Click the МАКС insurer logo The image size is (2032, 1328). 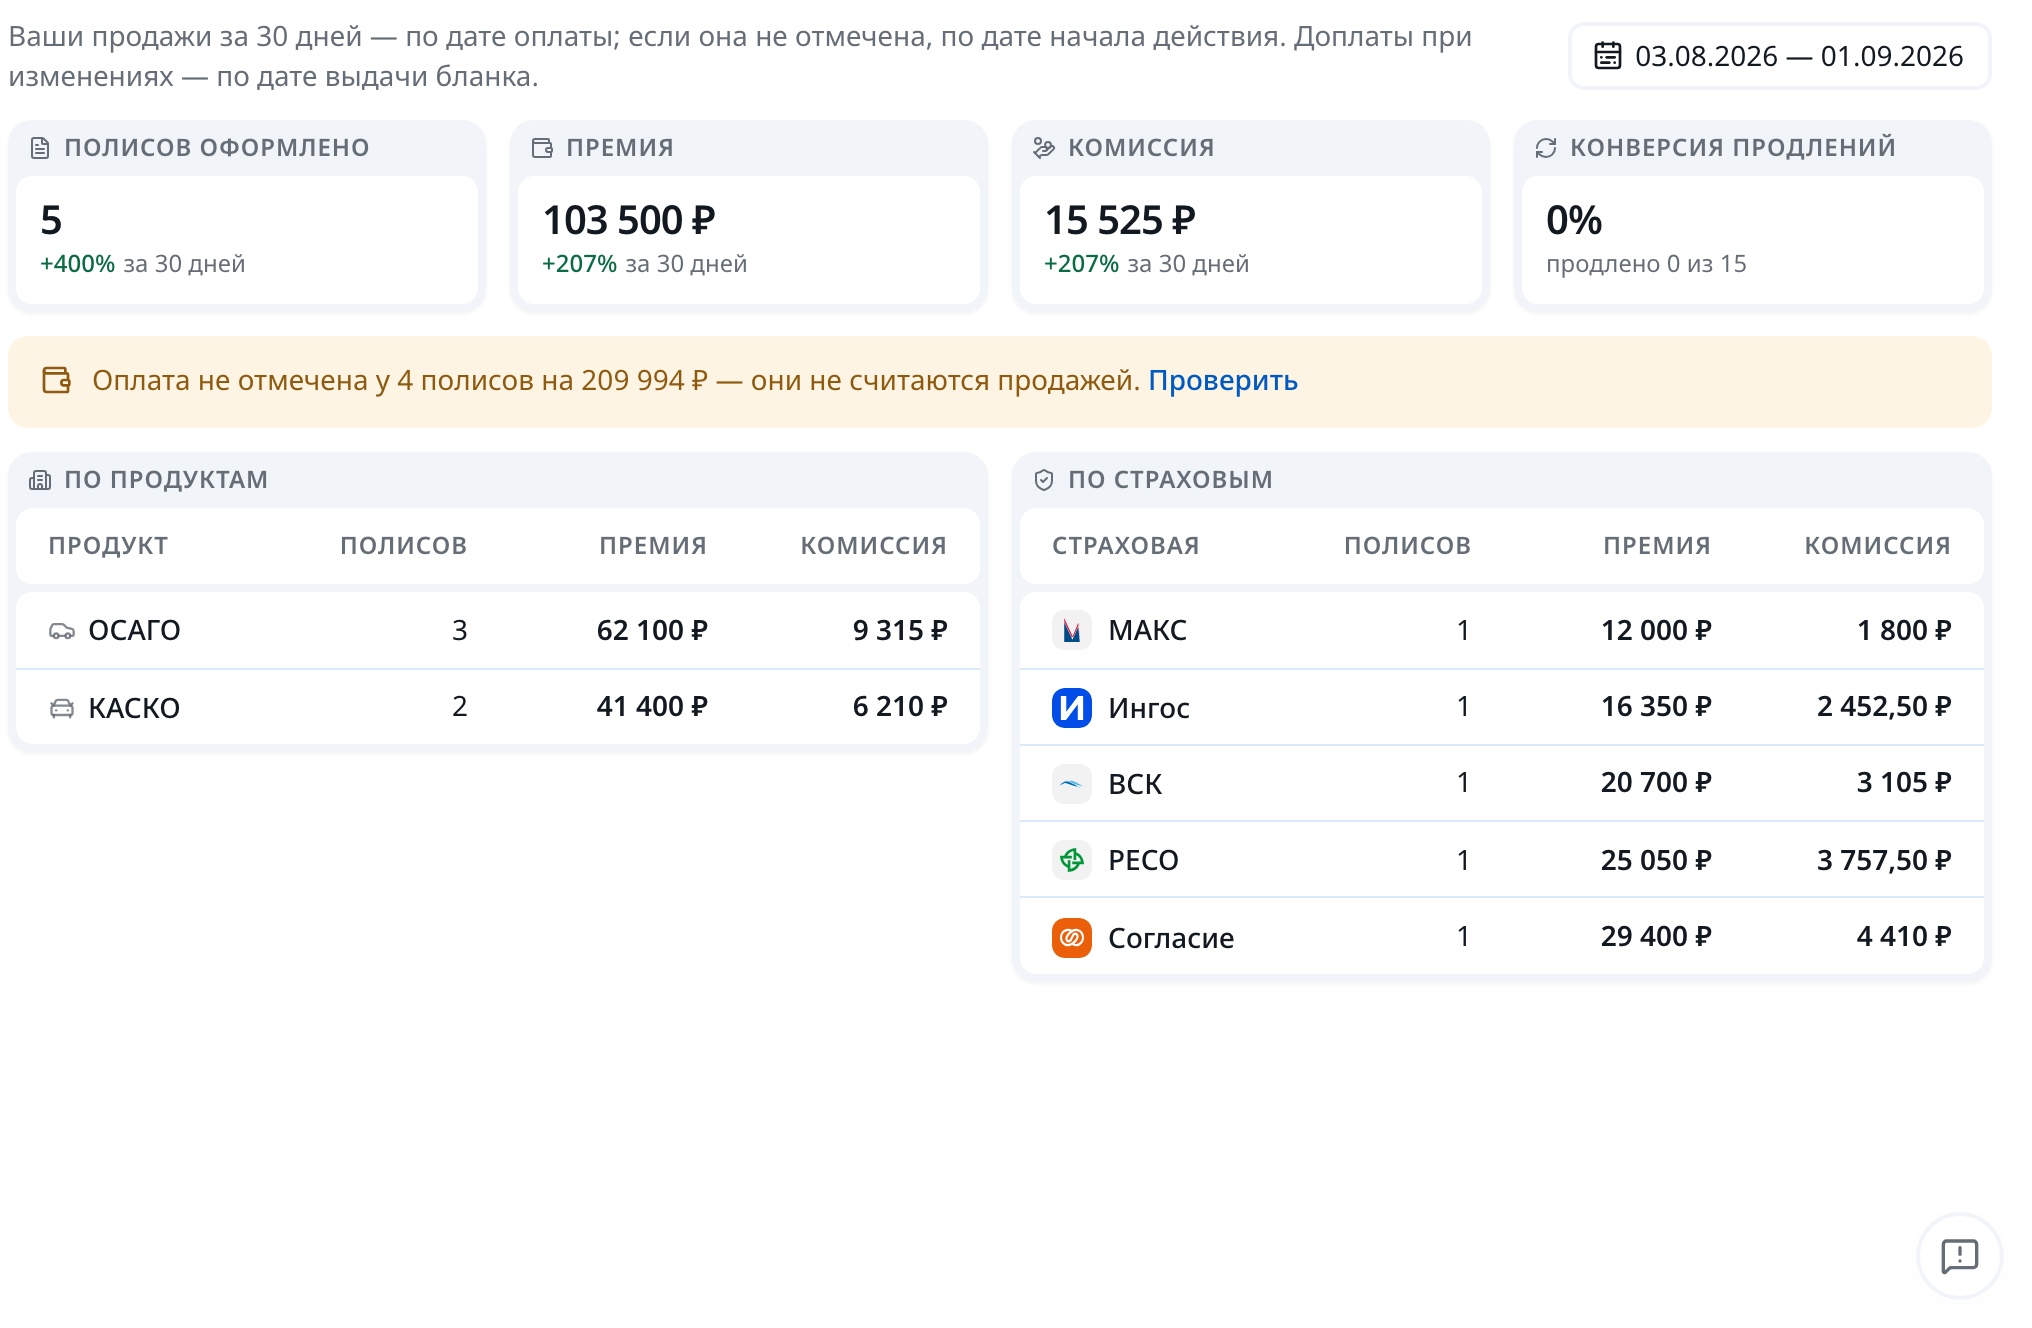[1071, 630]
